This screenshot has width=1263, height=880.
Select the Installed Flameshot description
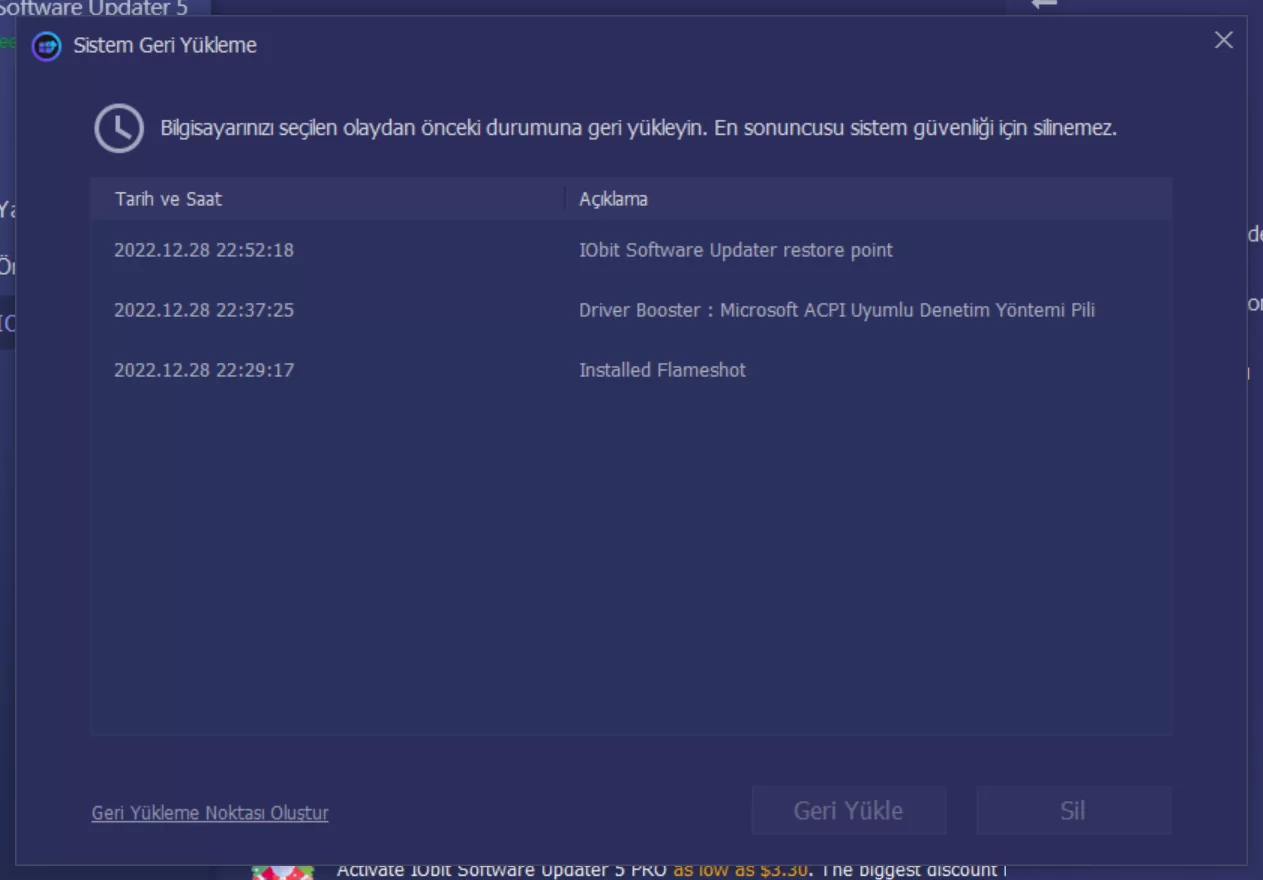click(662, 370)
